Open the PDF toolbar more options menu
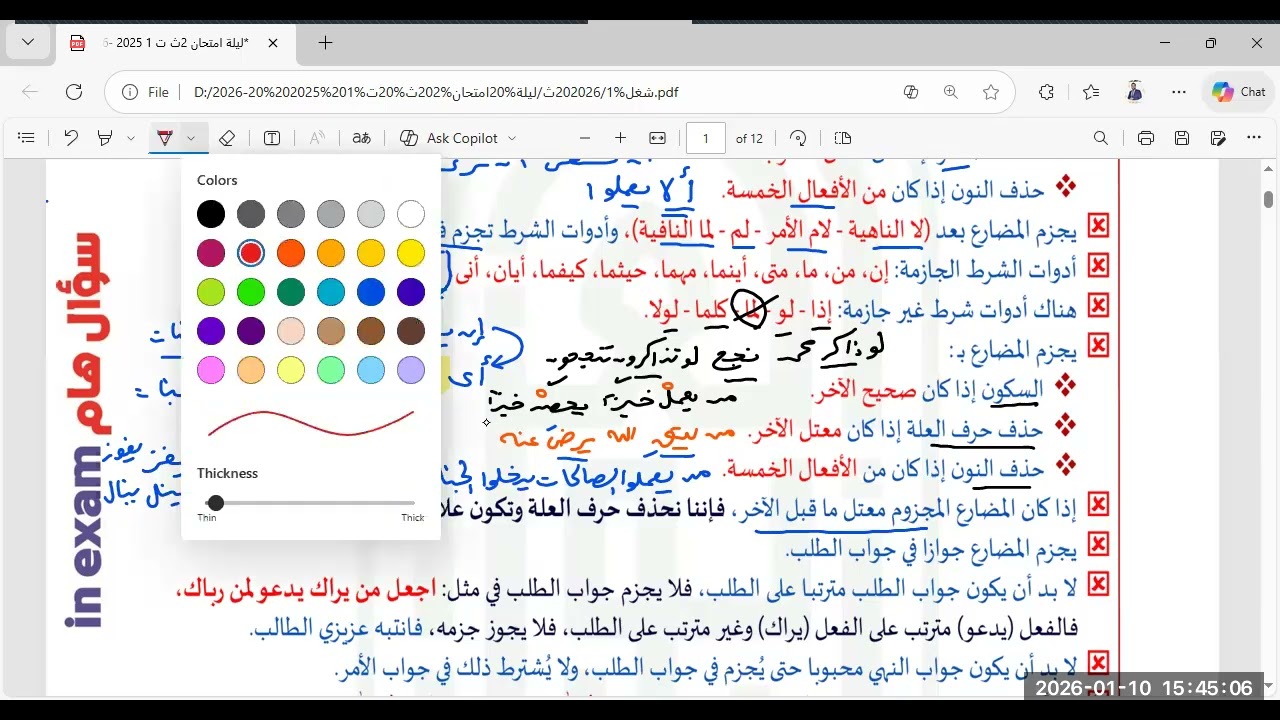This screenshot has width=1280, height=720. [x=1254, y=138]
